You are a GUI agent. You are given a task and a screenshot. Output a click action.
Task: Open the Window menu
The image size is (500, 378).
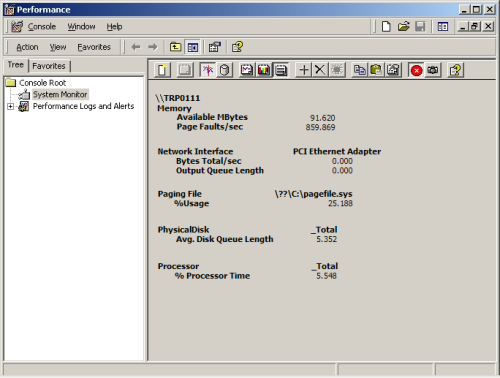(81, 26)
